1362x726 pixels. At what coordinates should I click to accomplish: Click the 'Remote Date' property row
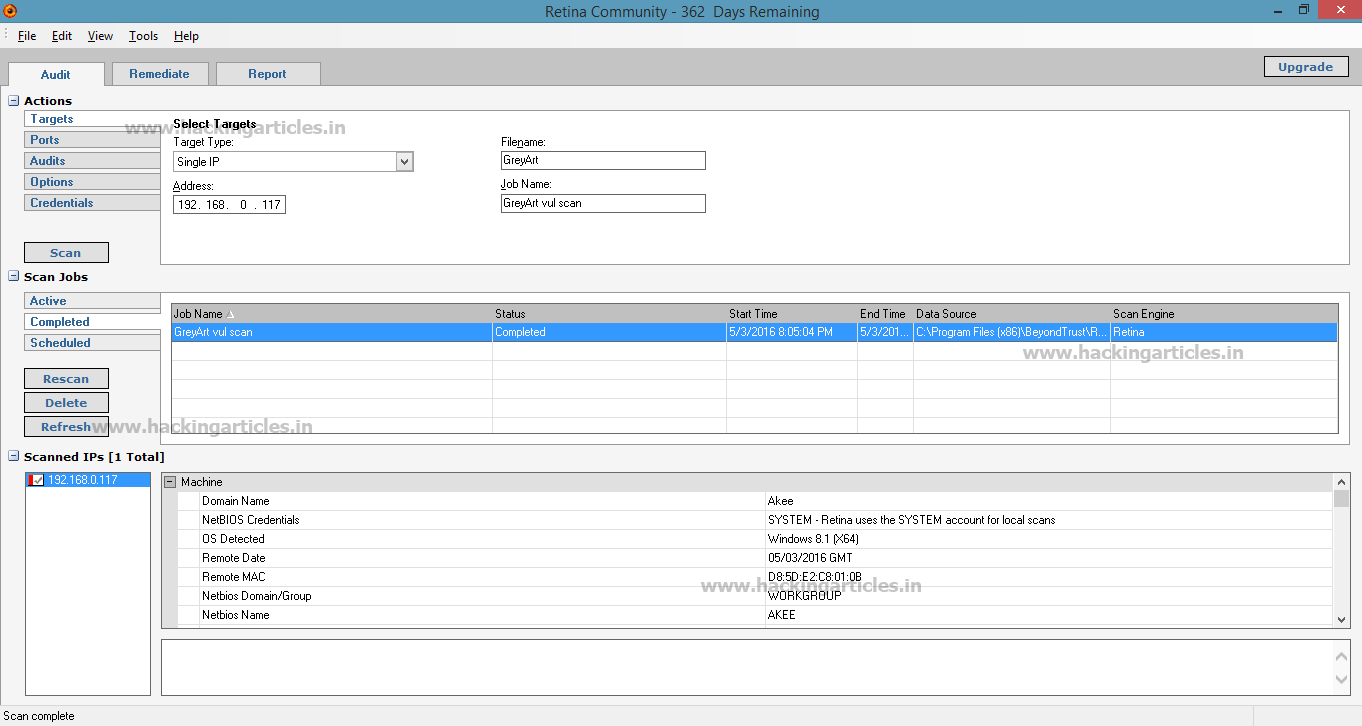click(x=755, y=558)
